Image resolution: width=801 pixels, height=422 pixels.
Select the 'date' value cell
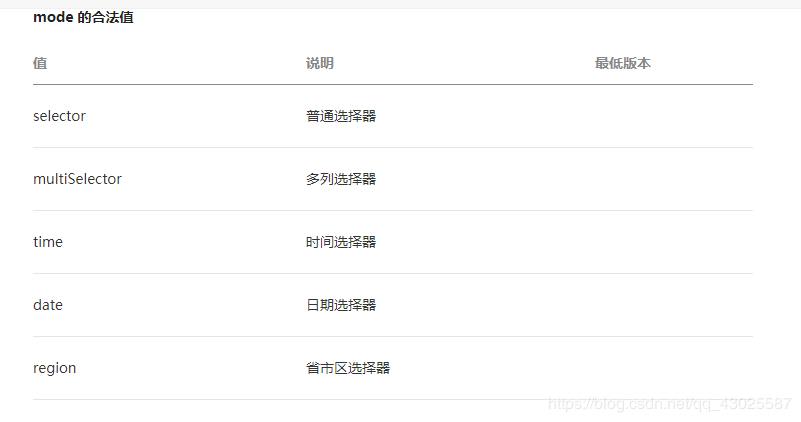tap(48, 305)
